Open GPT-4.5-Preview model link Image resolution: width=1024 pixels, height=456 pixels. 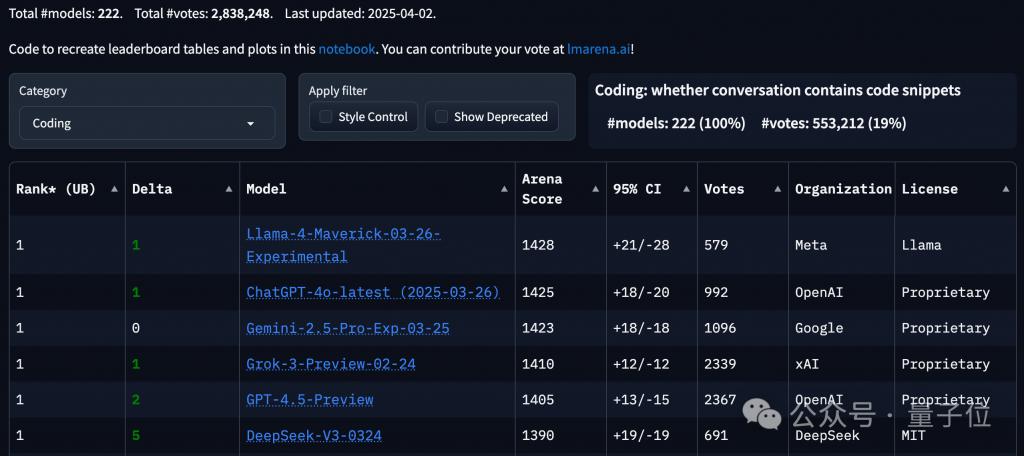pos(310,399)
